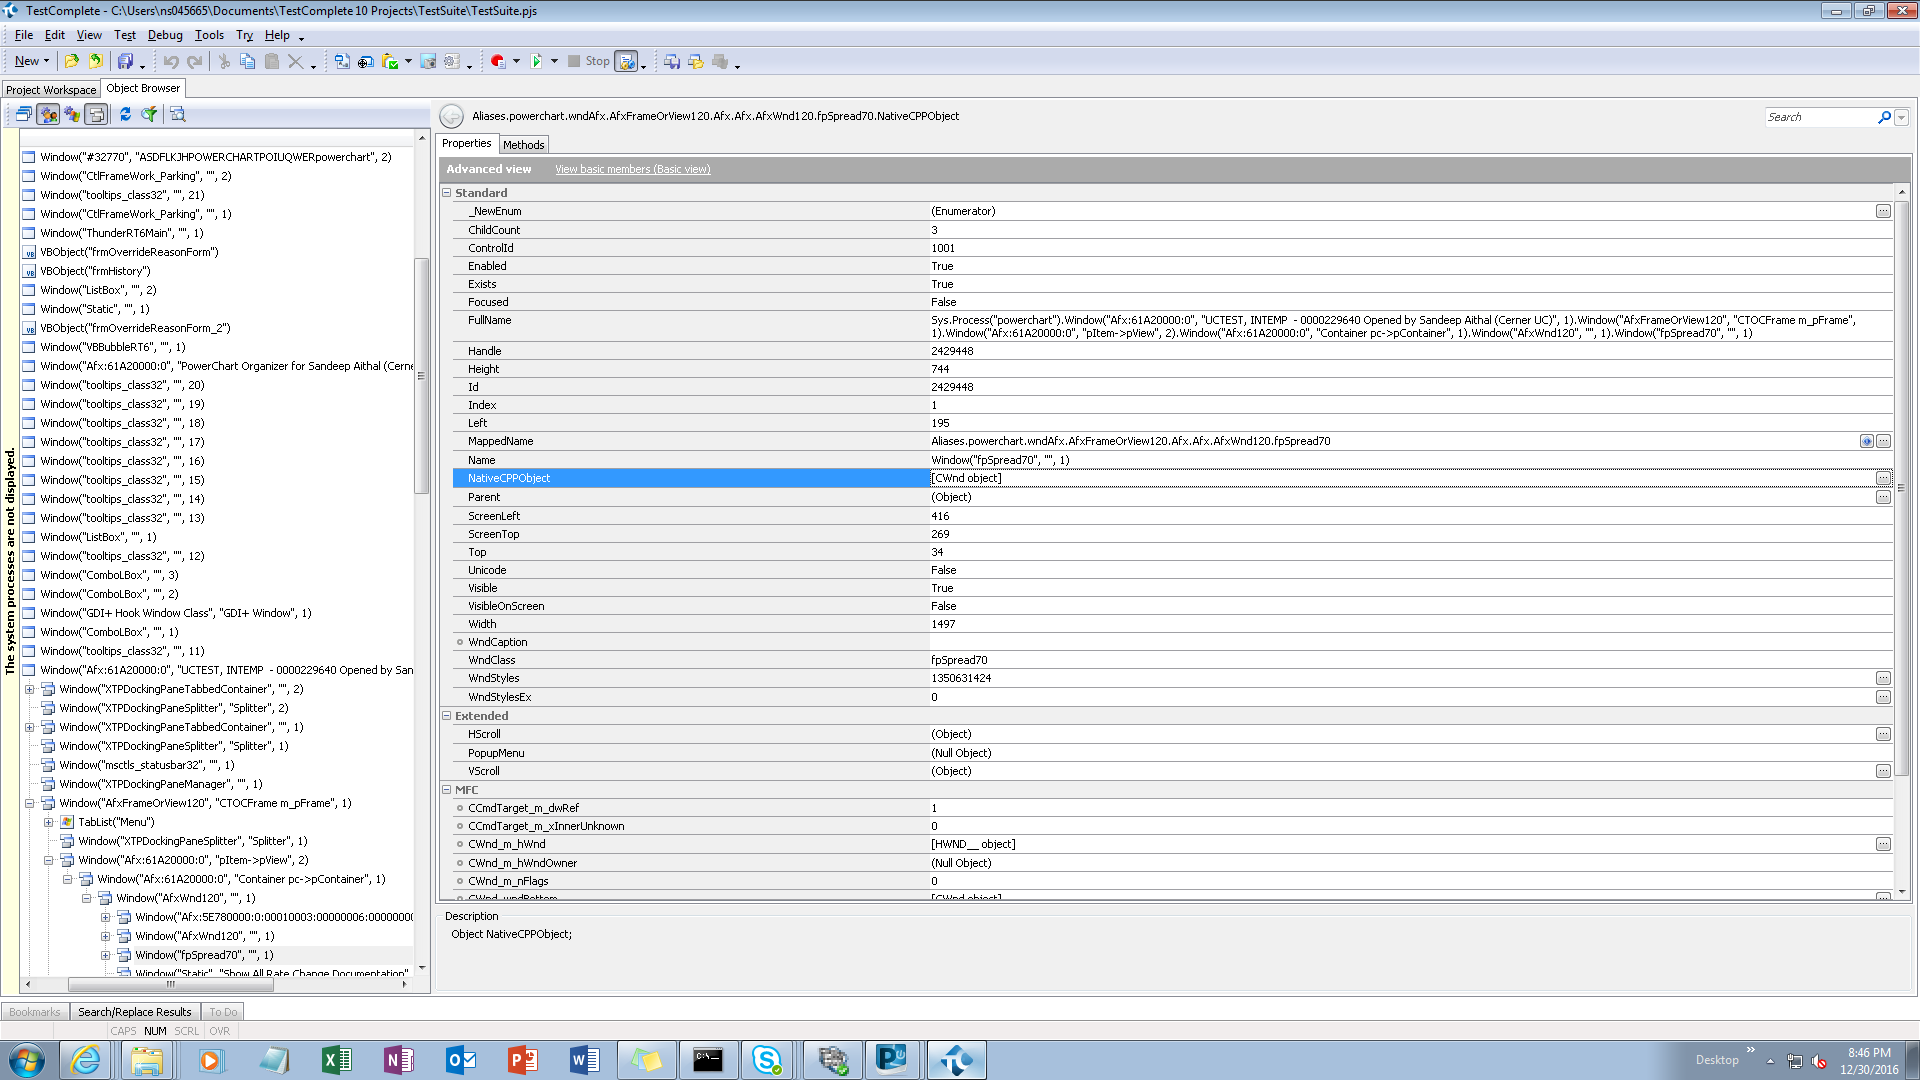Open the New button dropdown arrow
The image size is (1920, 1080).
coord(46,62)
